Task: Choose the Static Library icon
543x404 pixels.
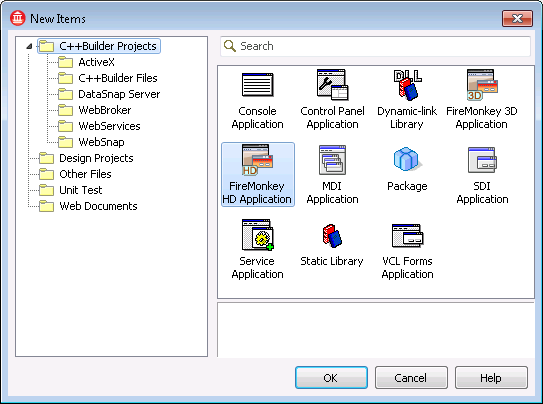Action: tap(332, 235)
